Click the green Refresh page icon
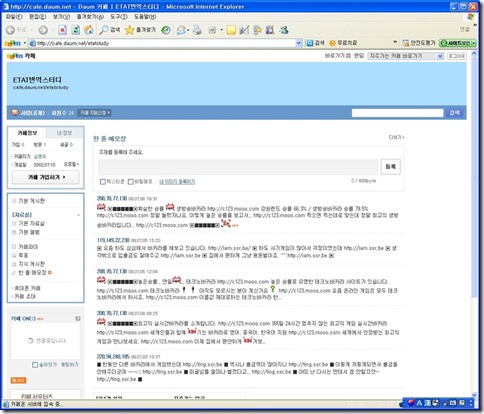Viewport: 484px width, 414px height. (x=76, y=30)
